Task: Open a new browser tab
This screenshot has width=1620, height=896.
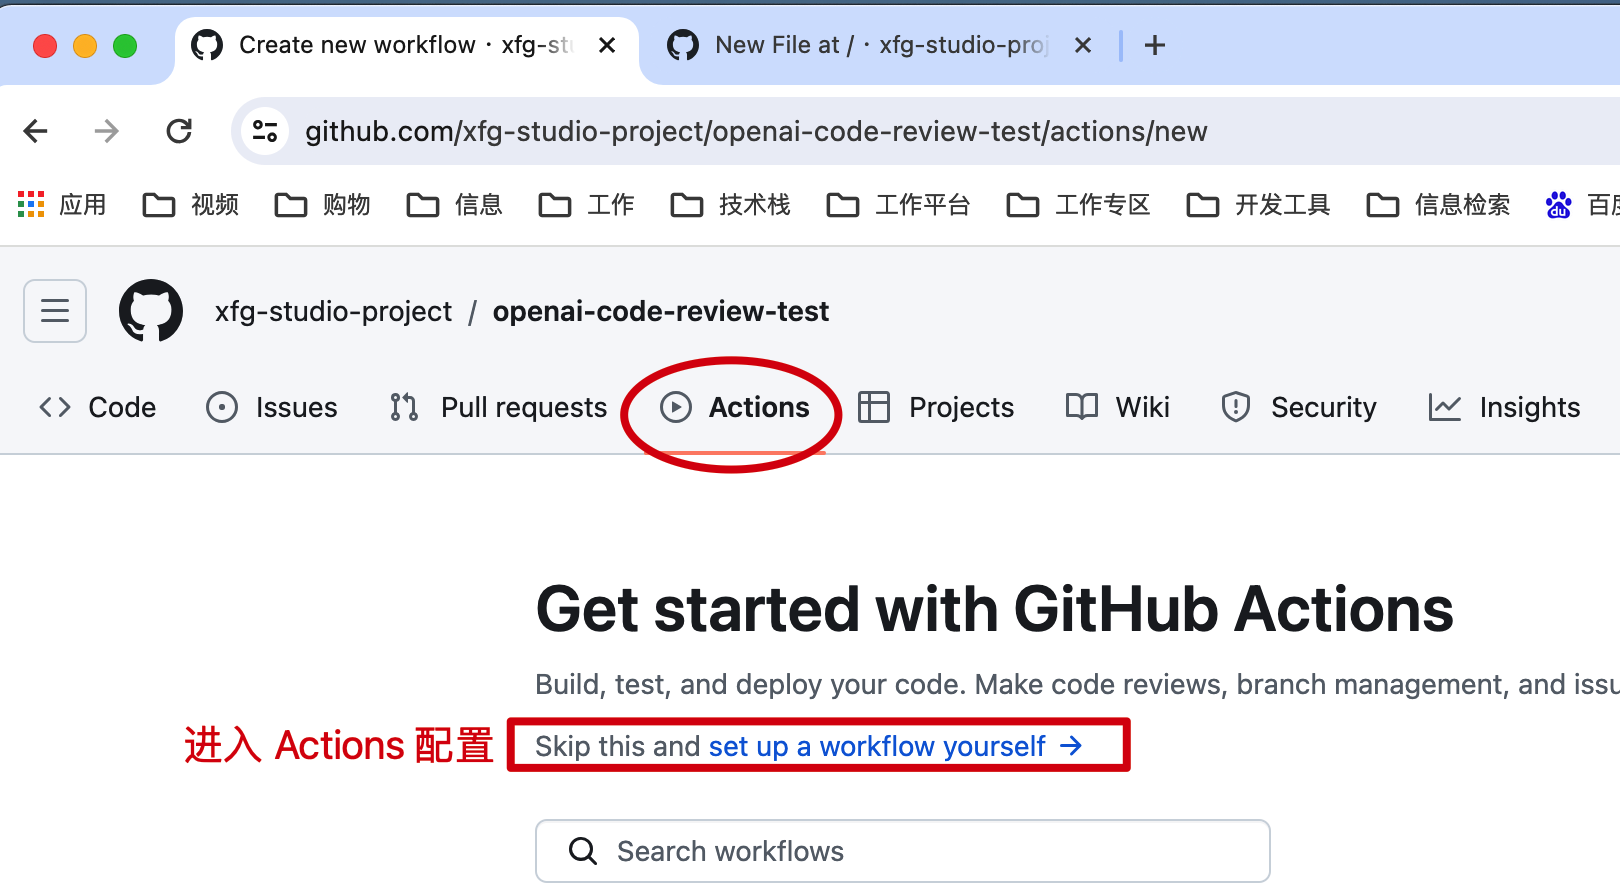Action: pyautogui.click(x=1155, y=45)
